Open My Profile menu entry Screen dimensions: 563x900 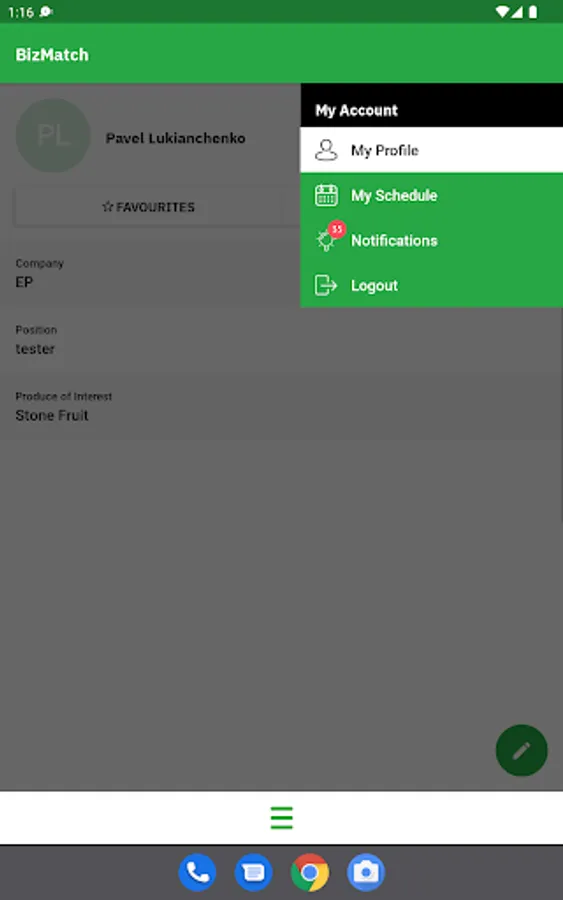pyautogui.click(x=432, y=150)
